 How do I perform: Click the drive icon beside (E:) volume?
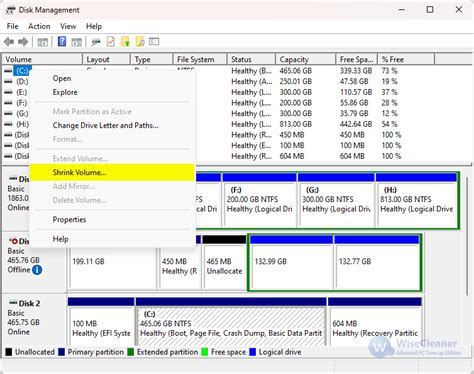pos(9,92)
